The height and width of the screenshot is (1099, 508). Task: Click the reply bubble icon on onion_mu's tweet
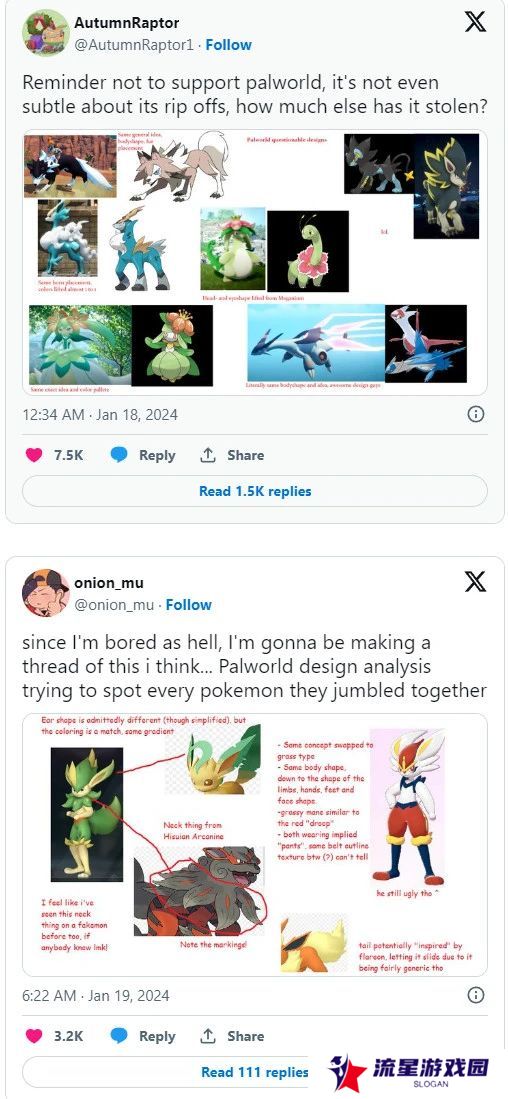tap(119, 1036)
